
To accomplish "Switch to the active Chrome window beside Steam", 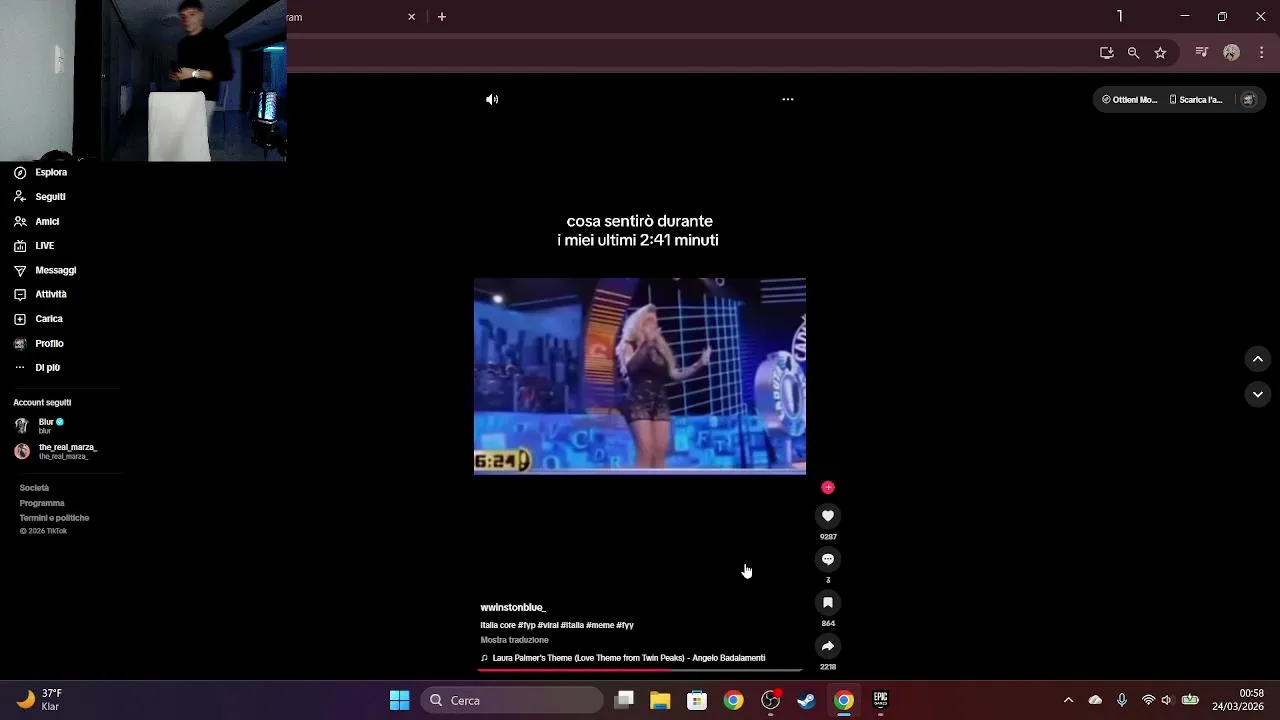I will (x=844, y=700).
